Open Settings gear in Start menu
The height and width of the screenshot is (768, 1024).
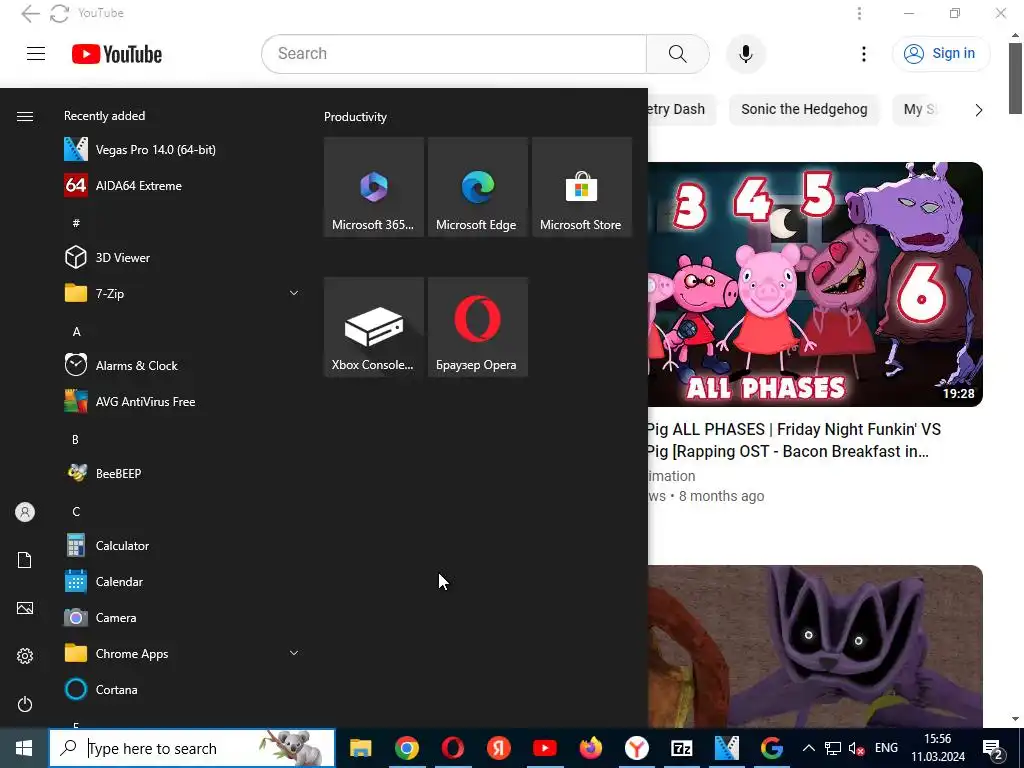[x=25, y=656]
